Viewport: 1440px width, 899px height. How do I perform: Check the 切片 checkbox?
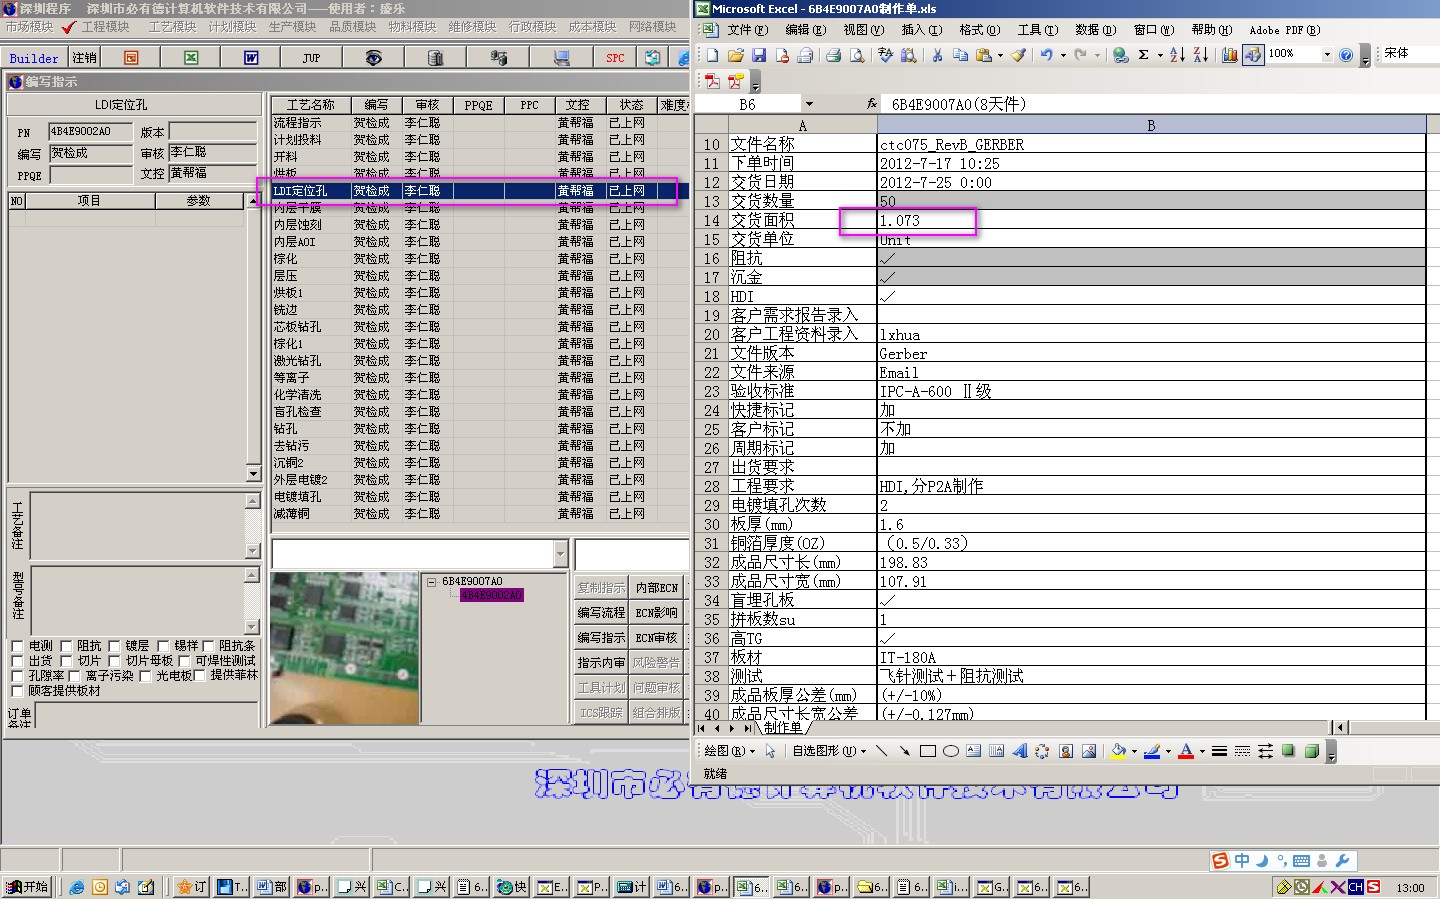[66, 661]
